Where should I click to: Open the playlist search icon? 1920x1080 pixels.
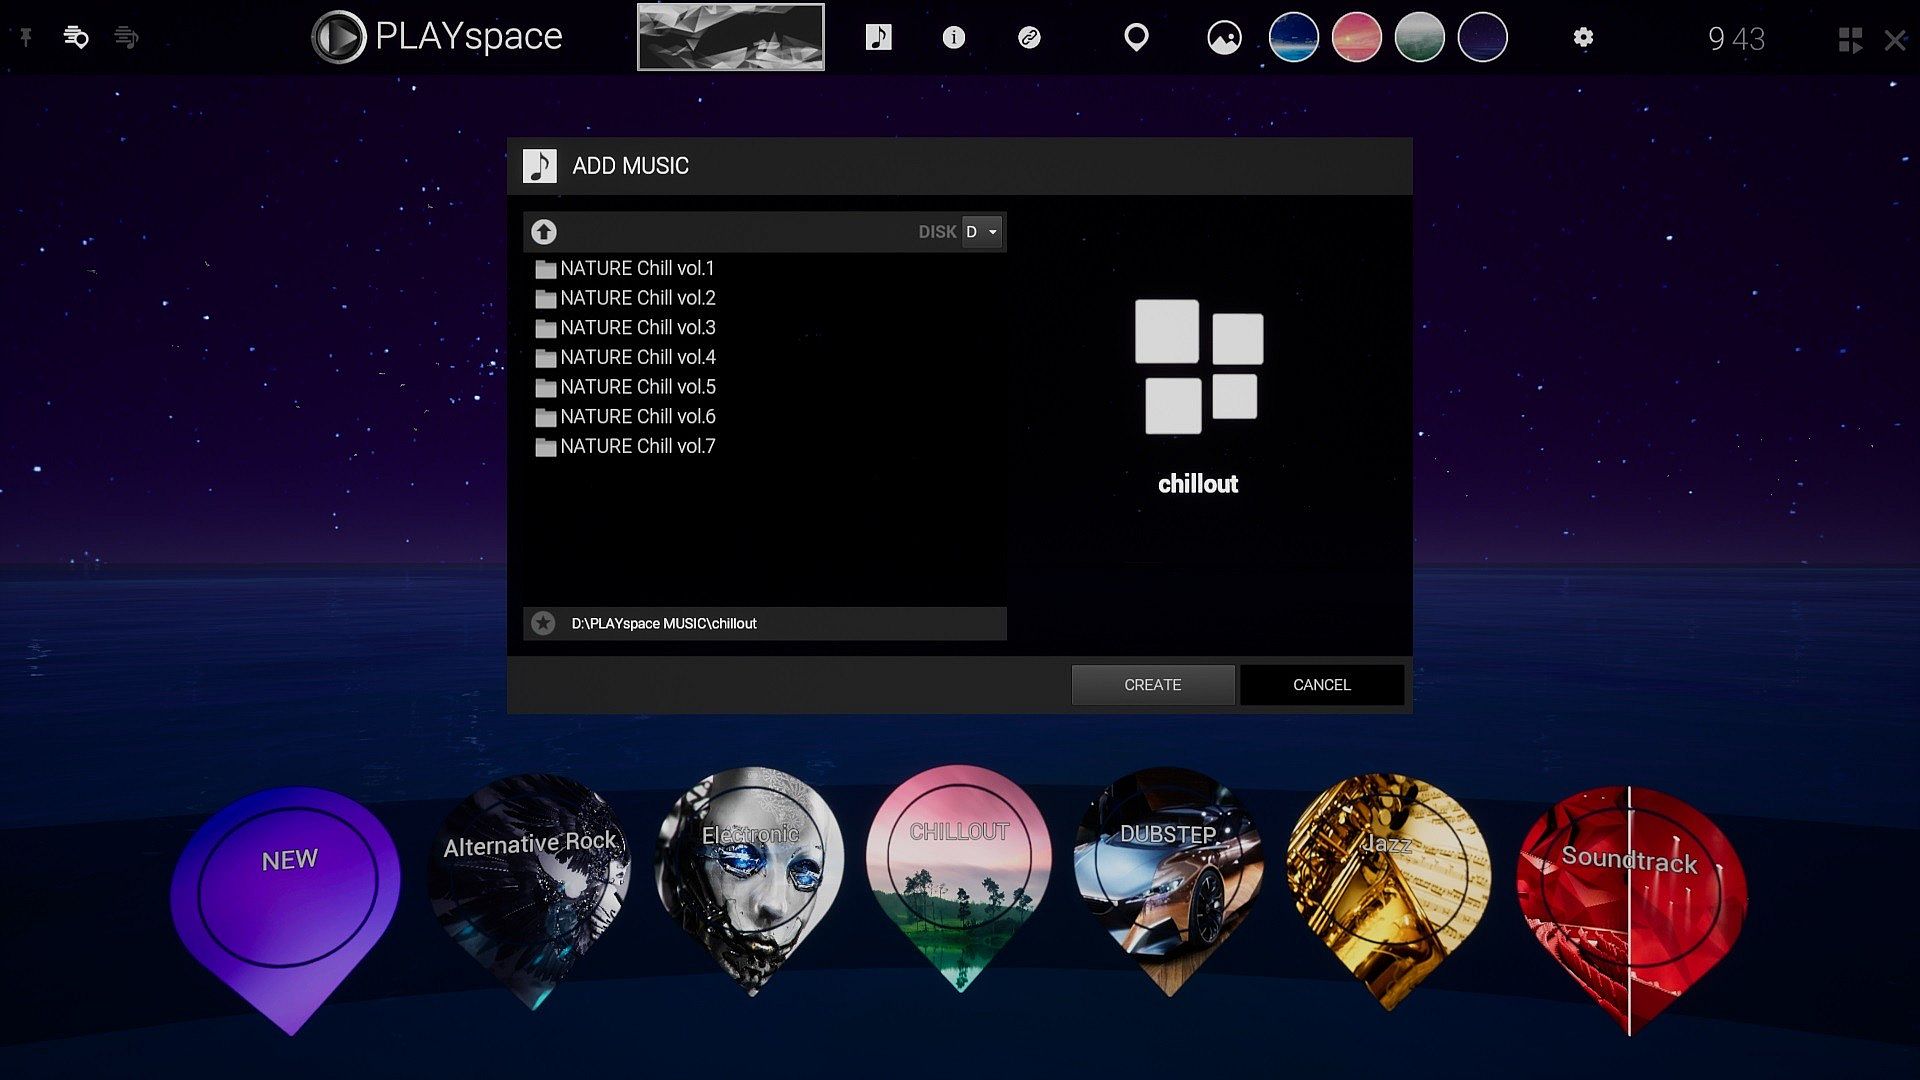coord(76,38)
